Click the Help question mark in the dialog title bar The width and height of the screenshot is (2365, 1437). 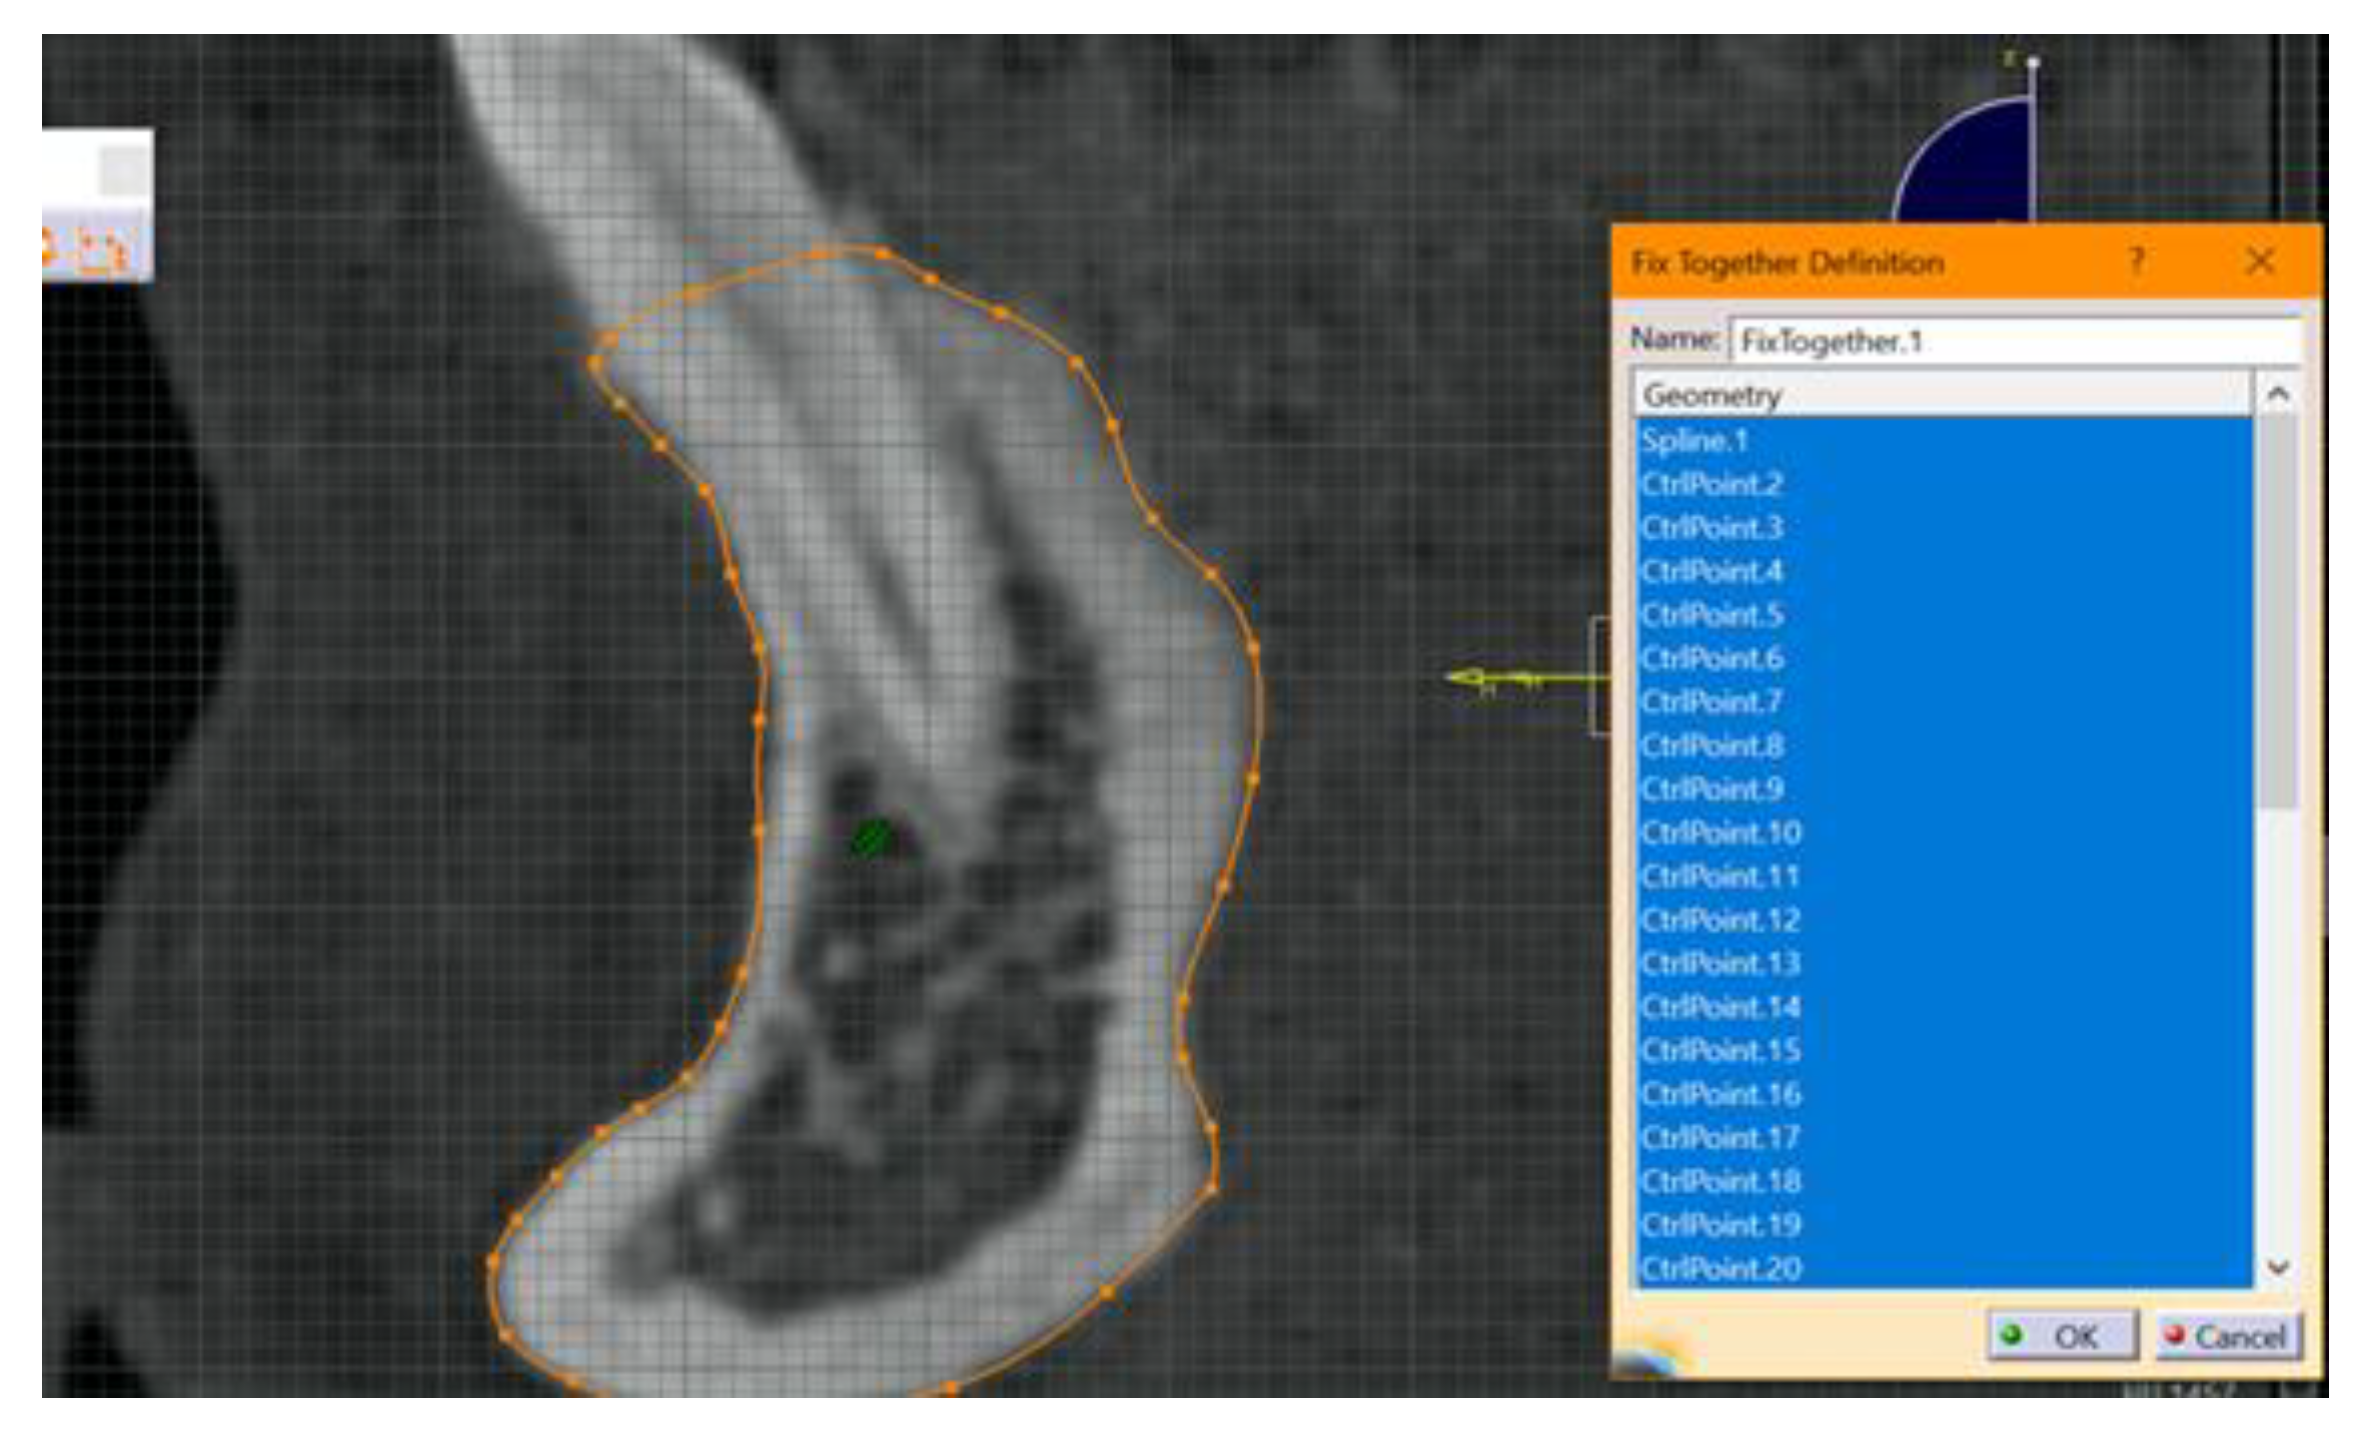[x=2139, y=261]
